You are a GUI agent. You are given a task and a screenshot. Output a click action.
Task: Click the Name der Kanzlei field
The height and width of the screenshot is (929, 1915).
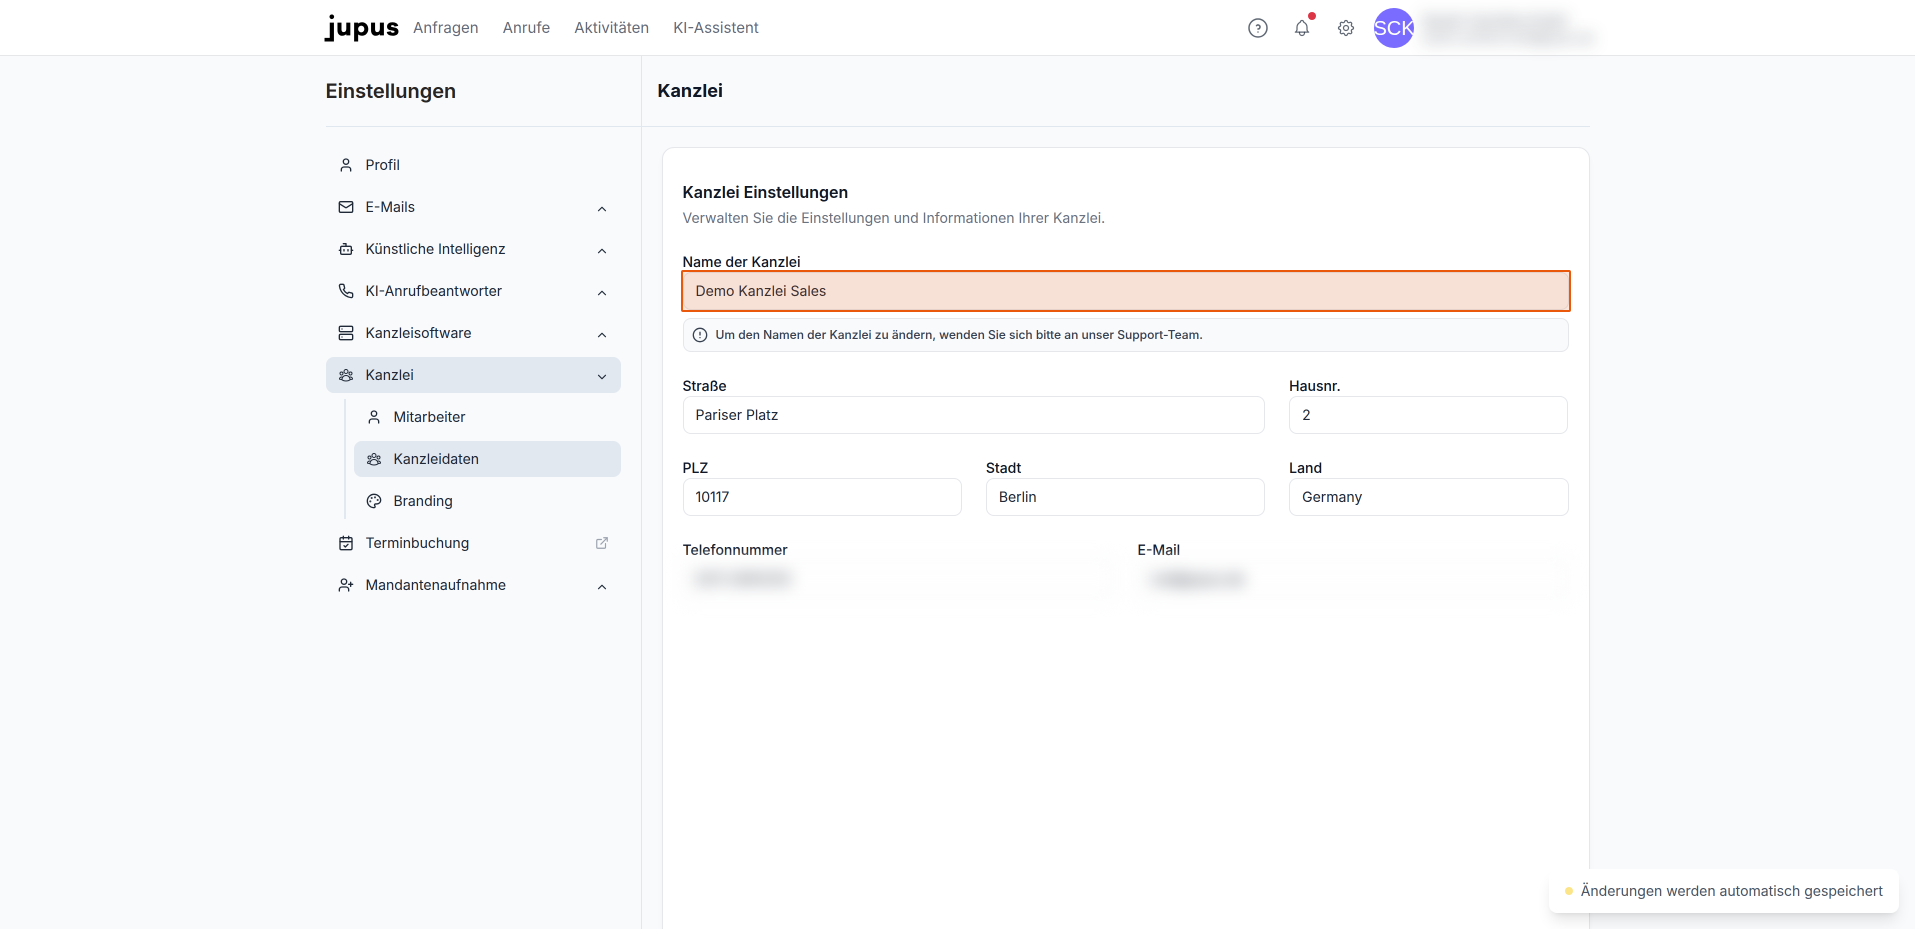point(1126,291)
